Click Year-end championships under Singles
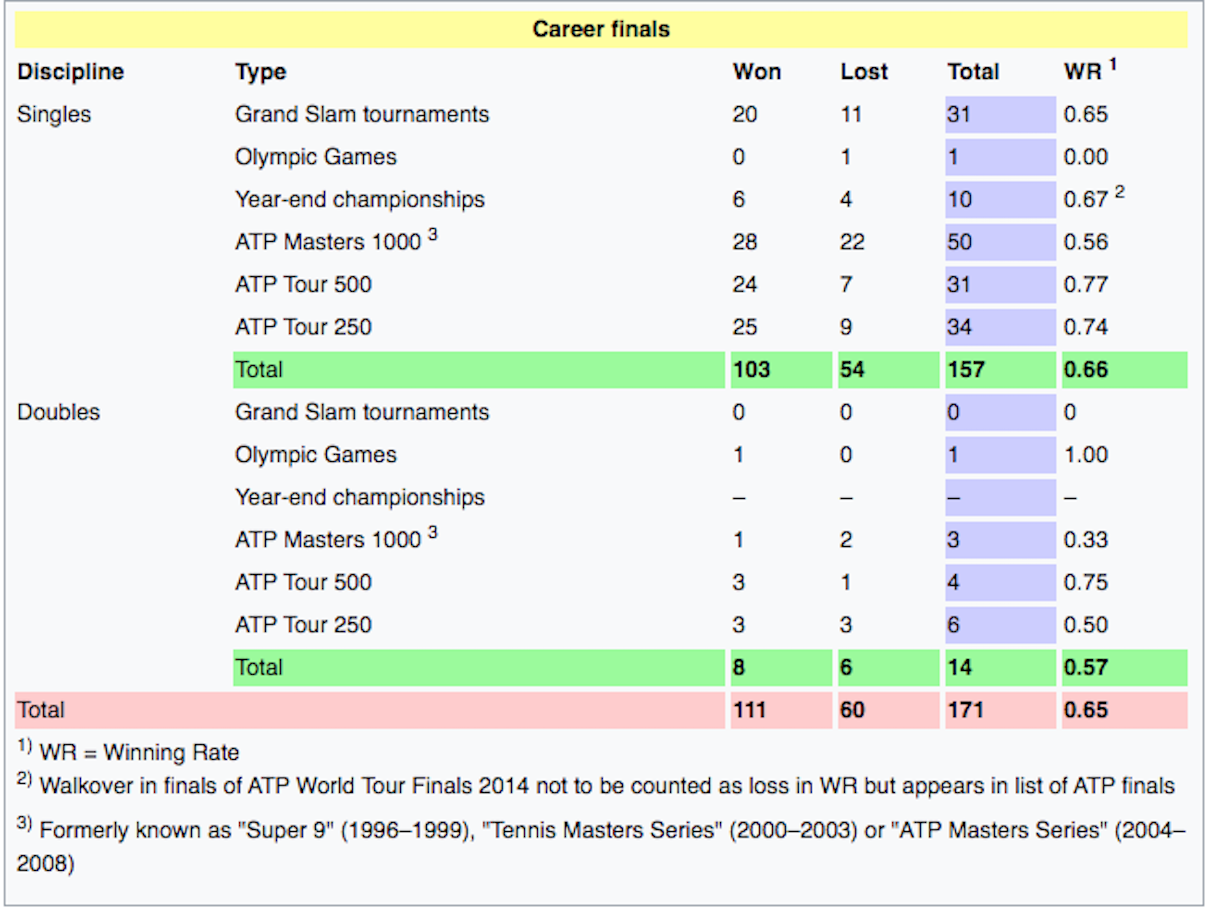 tap(360, 199)
